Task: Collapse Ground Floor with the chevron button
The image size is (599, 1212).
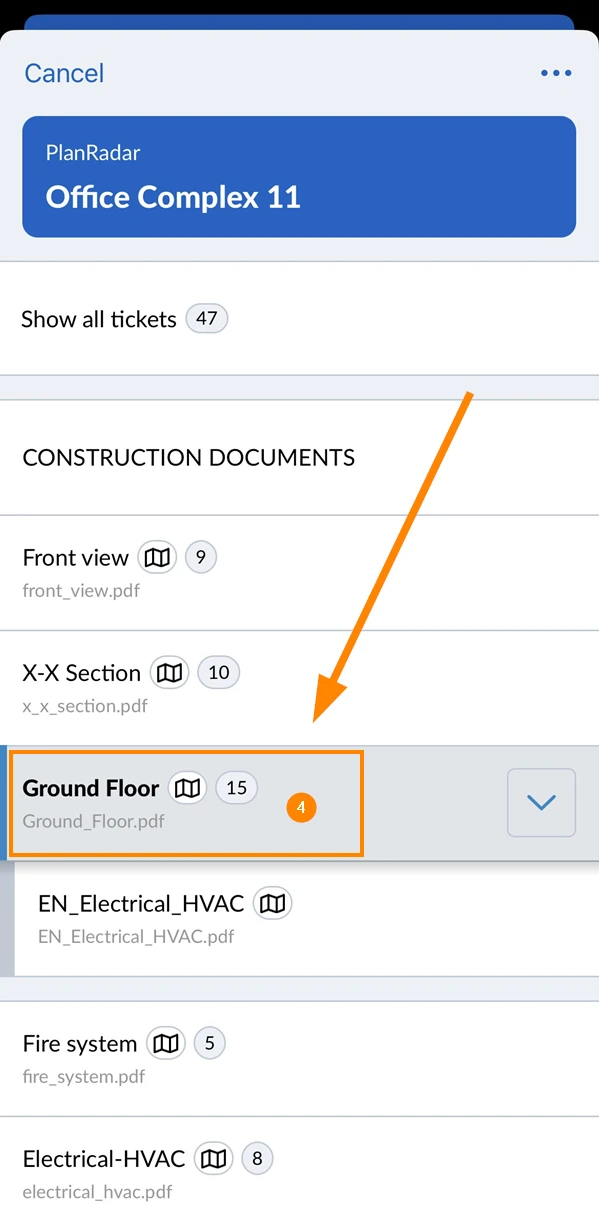Action: click(541, 802)
